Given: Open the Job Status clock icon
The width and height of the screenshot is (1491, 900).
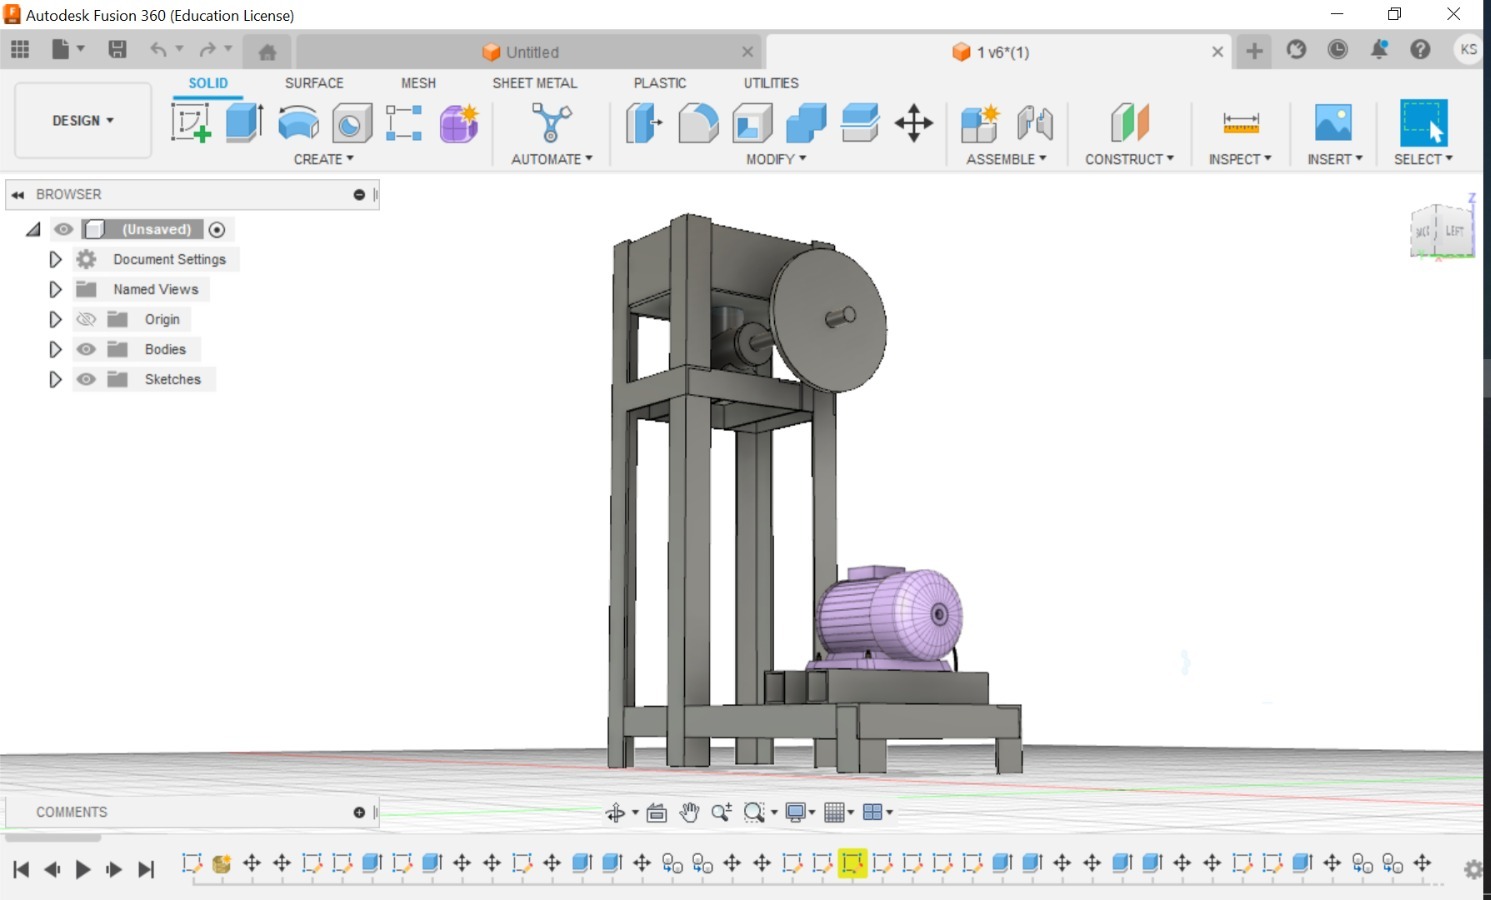Looking at the screenshot, I should 1337,49.
